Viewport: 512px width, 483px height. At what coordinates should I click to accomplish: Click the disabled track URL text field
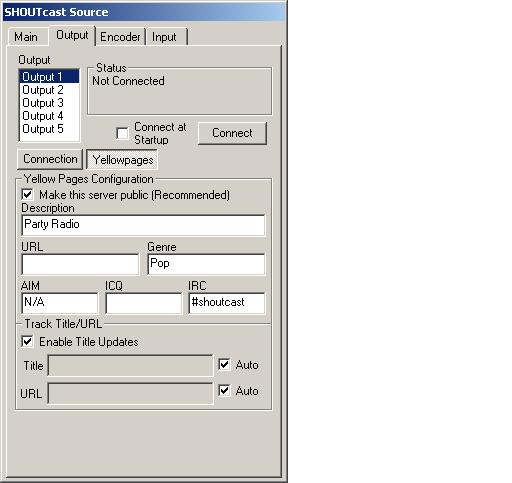click(130, 393)
